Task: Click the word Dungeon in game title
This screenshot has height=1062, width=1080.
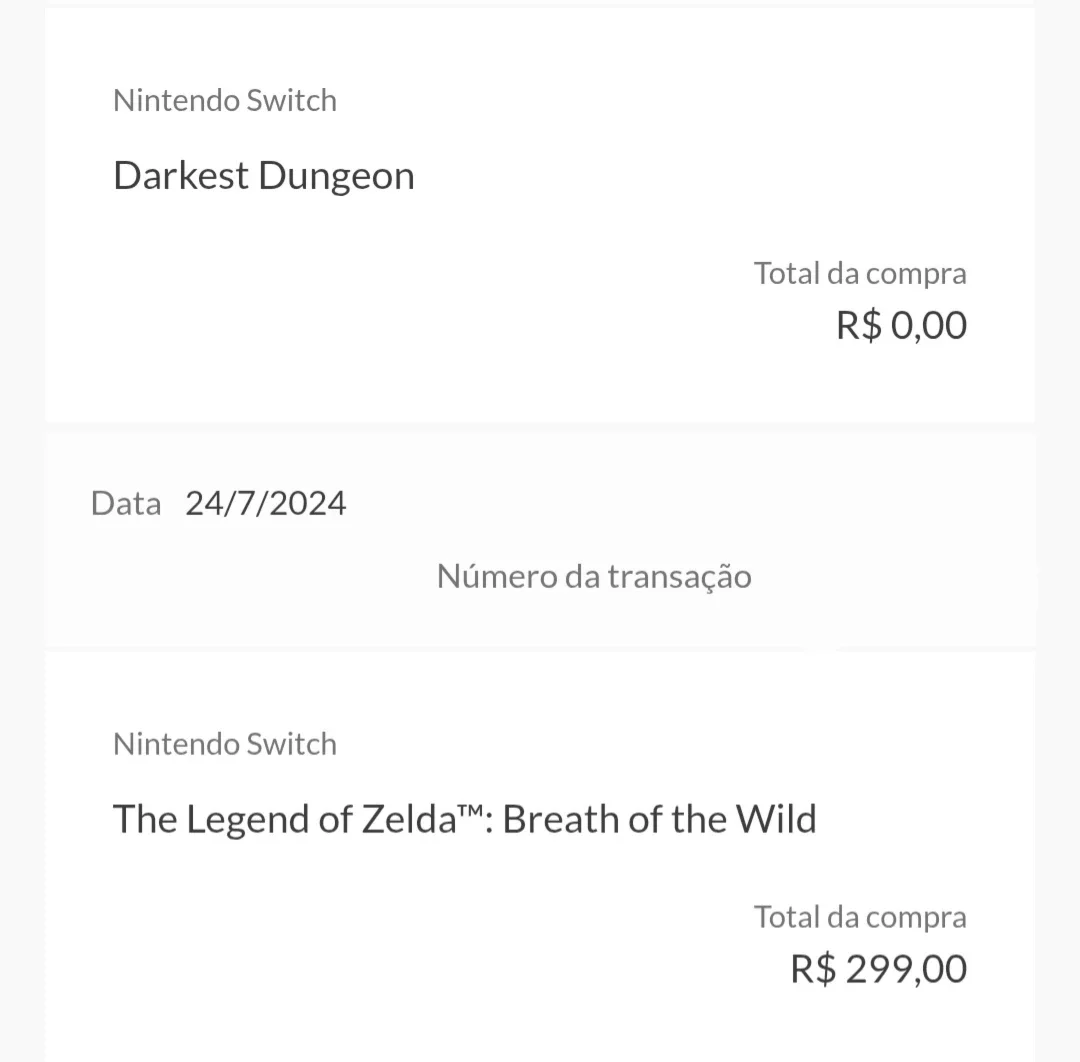Action: coord(336,176)
